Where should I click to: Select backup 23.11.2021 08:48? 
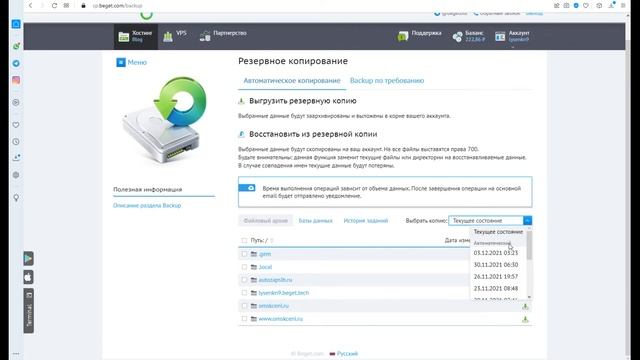point(496,288)
